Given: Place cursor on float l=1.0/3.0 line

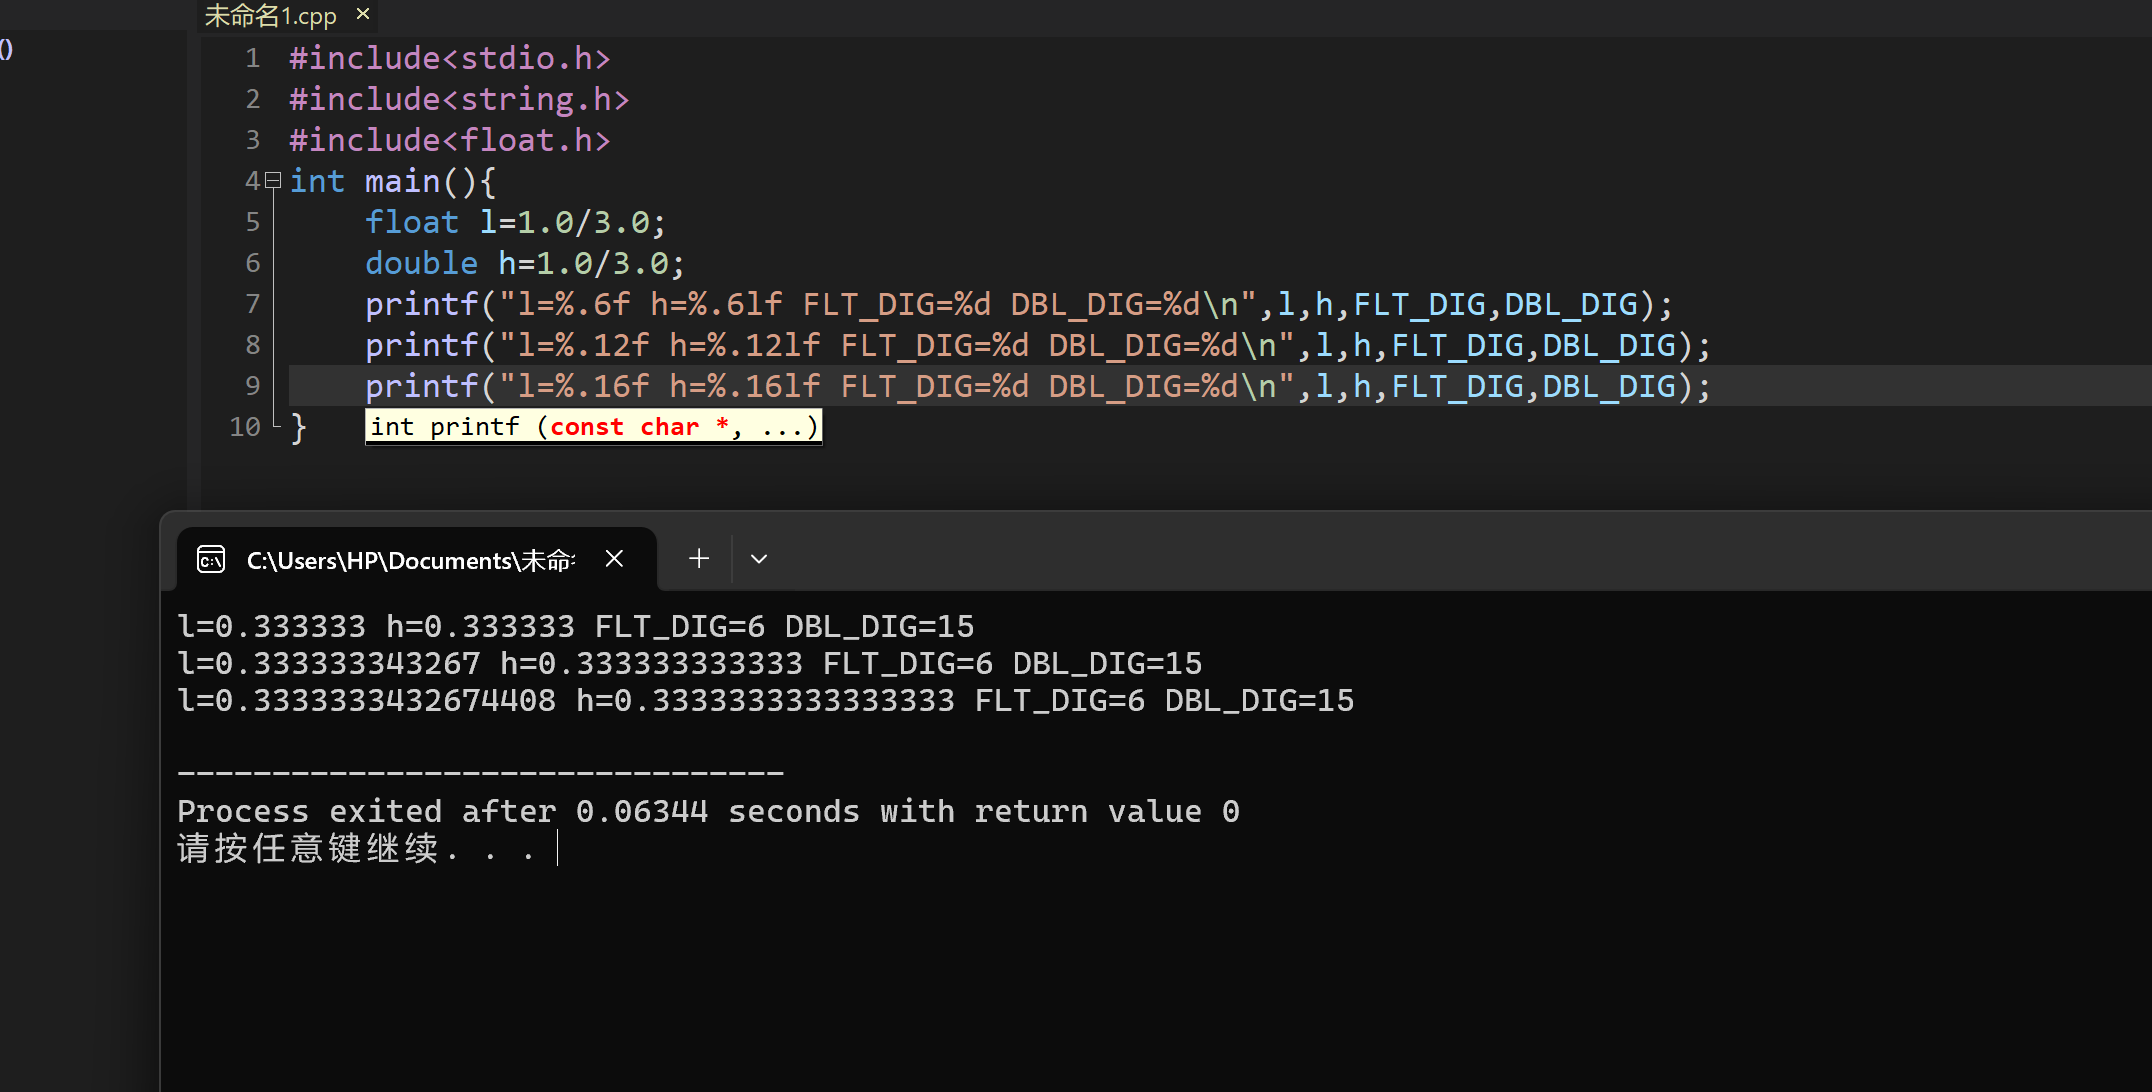Looking at the screenshot, I should point(515,222).
